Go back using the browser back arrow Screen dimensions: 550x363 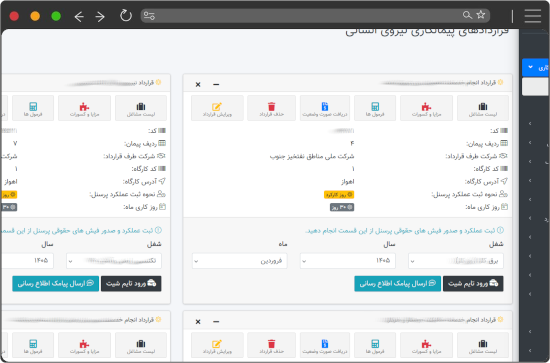click(79, 16)
